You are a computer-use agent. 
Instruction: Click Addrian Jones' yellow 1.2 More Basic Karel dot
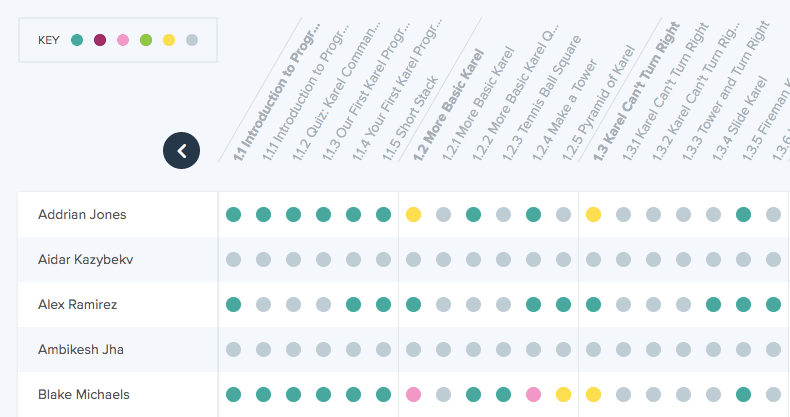[413, 214]
